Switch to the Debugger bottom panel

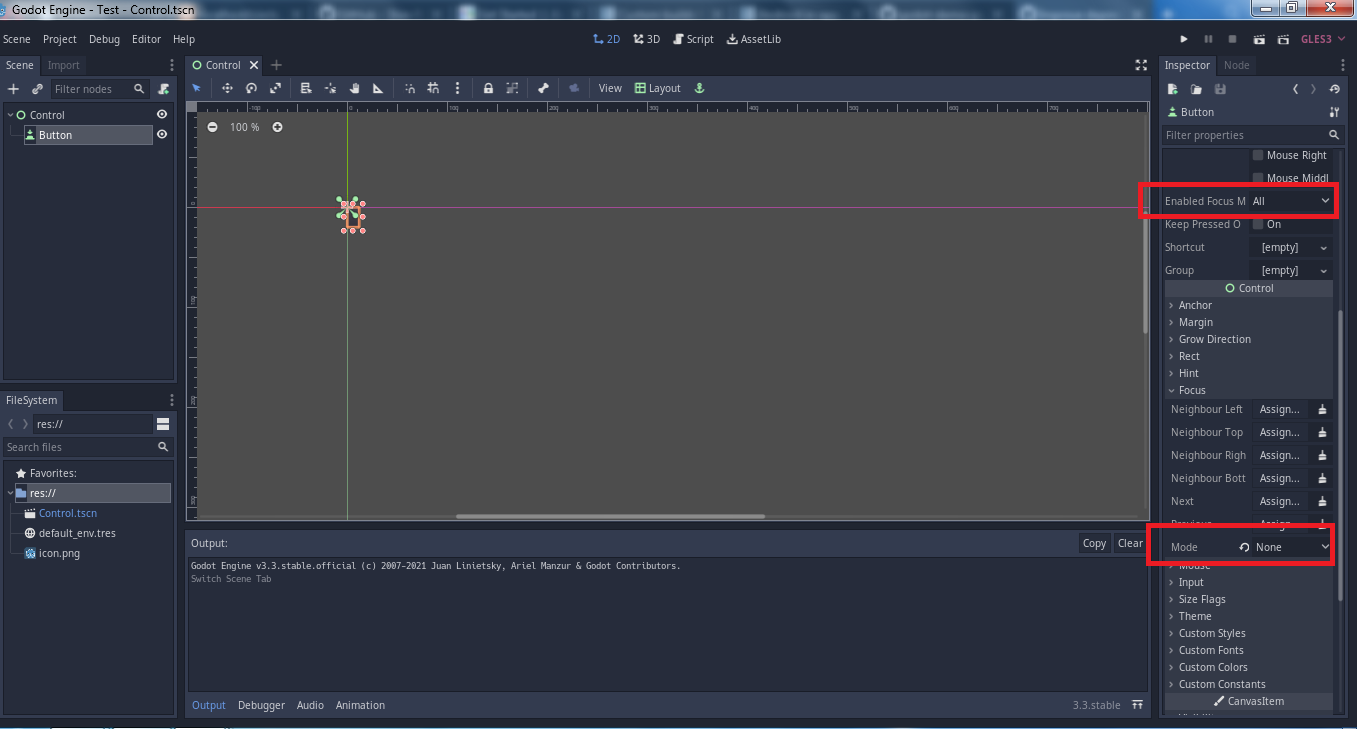click(261, 705)
